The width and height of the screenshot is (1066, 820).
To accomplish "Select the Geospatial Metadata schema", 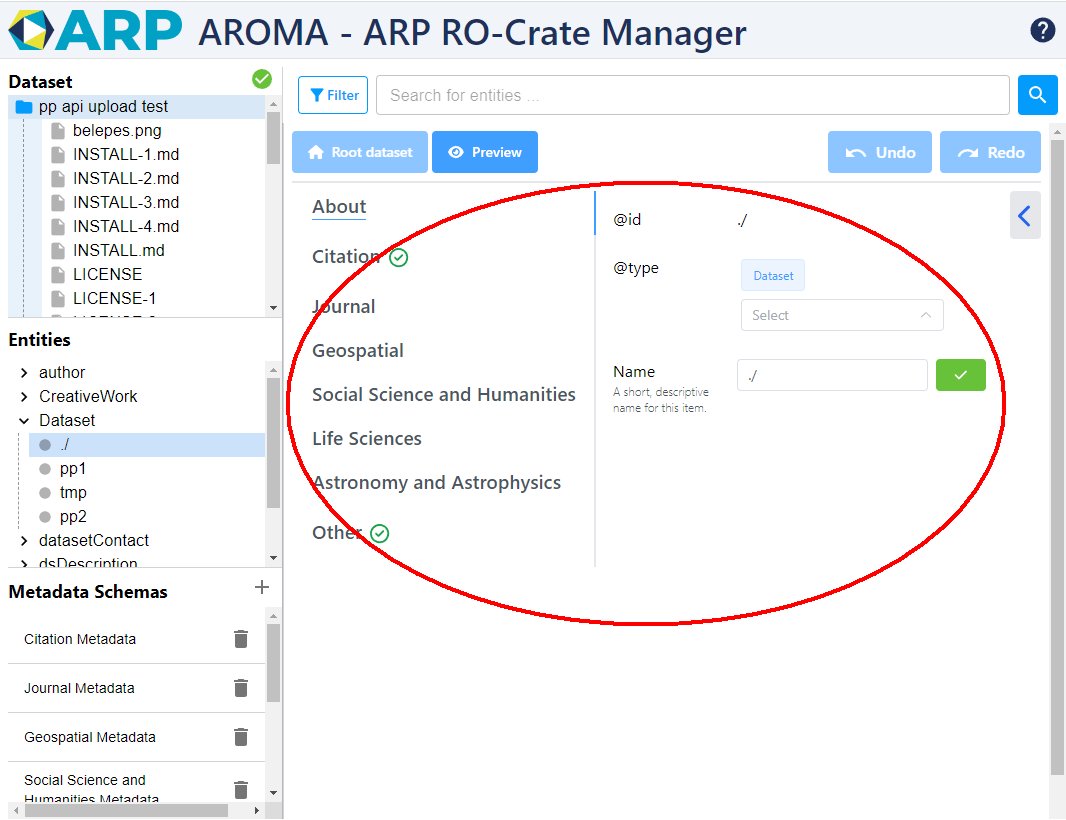I will point(90,737).
